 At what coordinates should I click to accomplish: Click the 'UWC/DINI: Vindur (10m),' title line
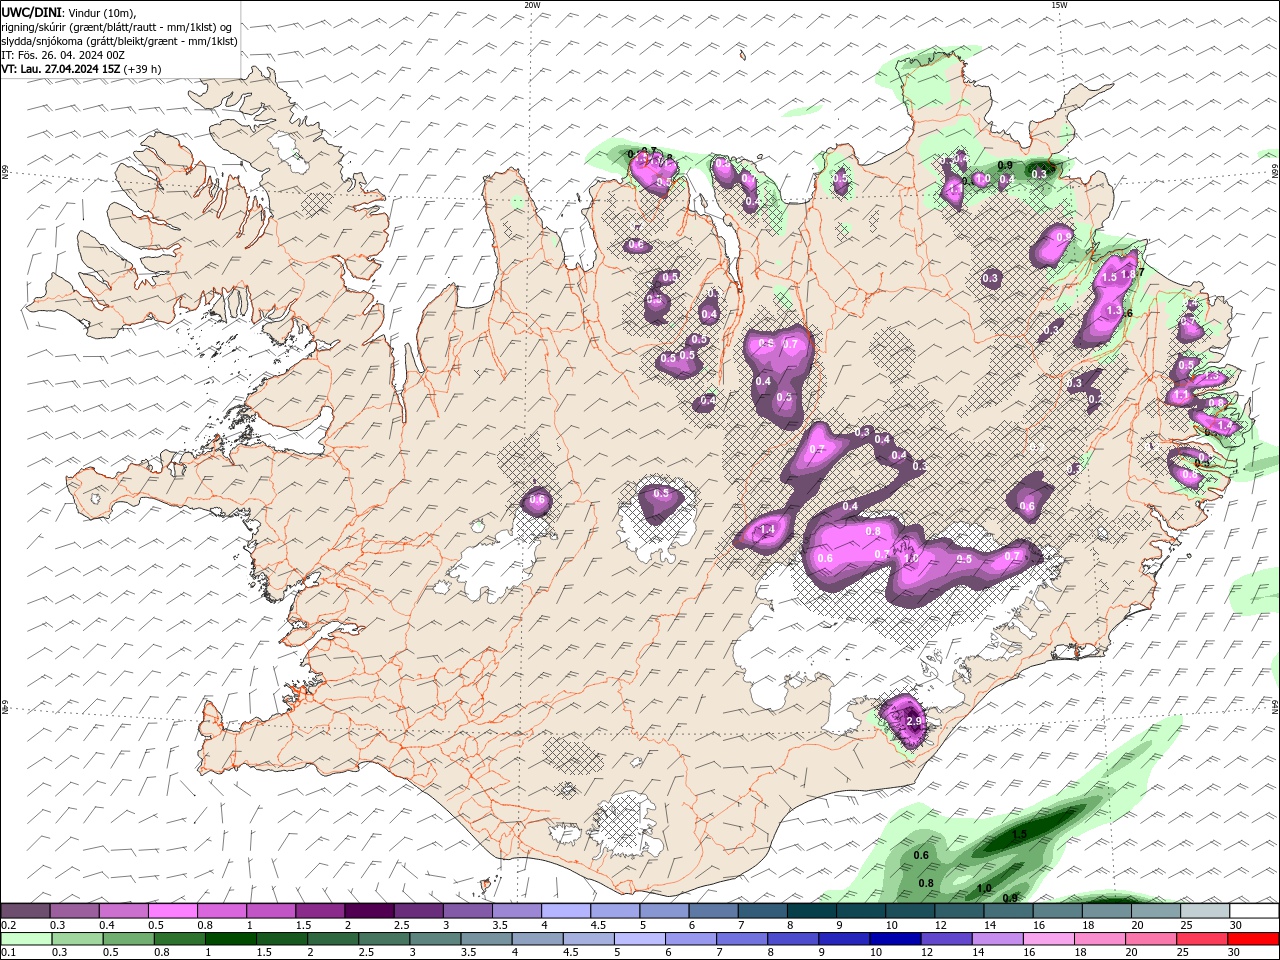70,12
